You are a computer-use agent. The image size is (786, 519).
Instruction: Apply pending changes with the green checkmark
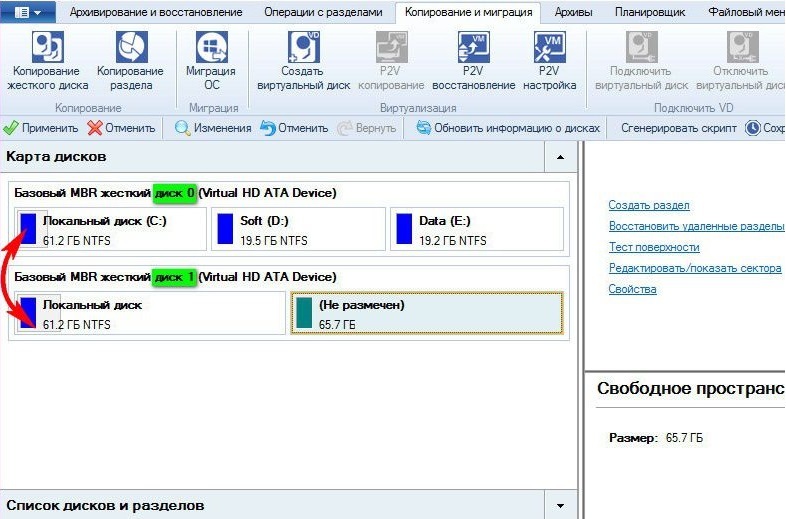point(41,128)
